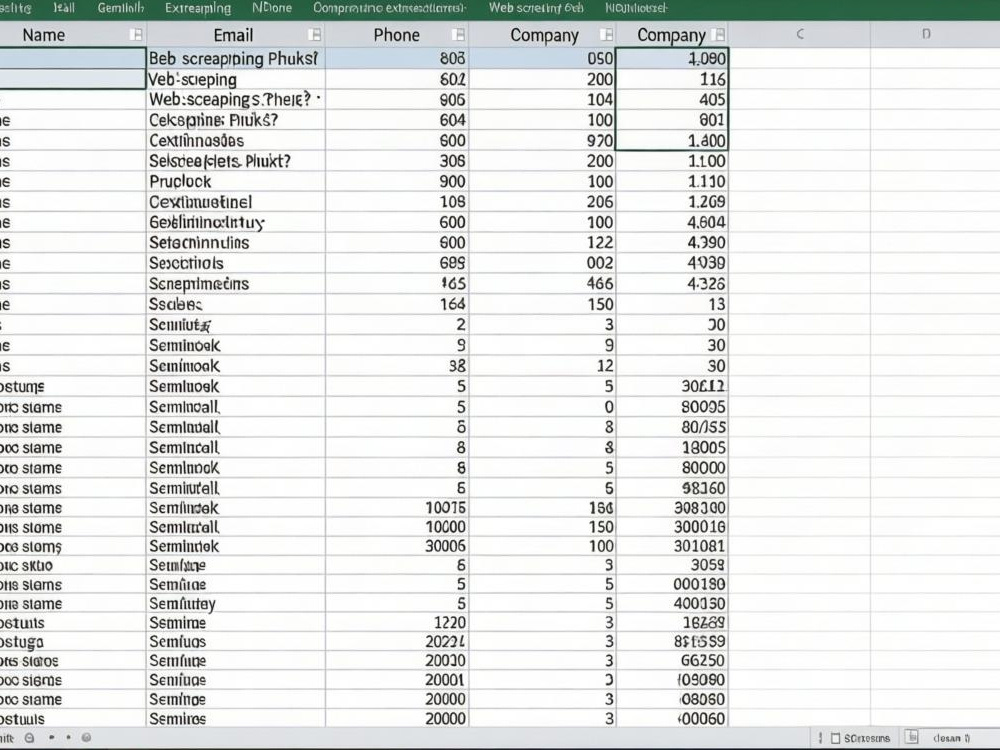This screenshot has height=750, width=1000.
Task: Select the Phone column header
Action: click(x=397, y=34)
